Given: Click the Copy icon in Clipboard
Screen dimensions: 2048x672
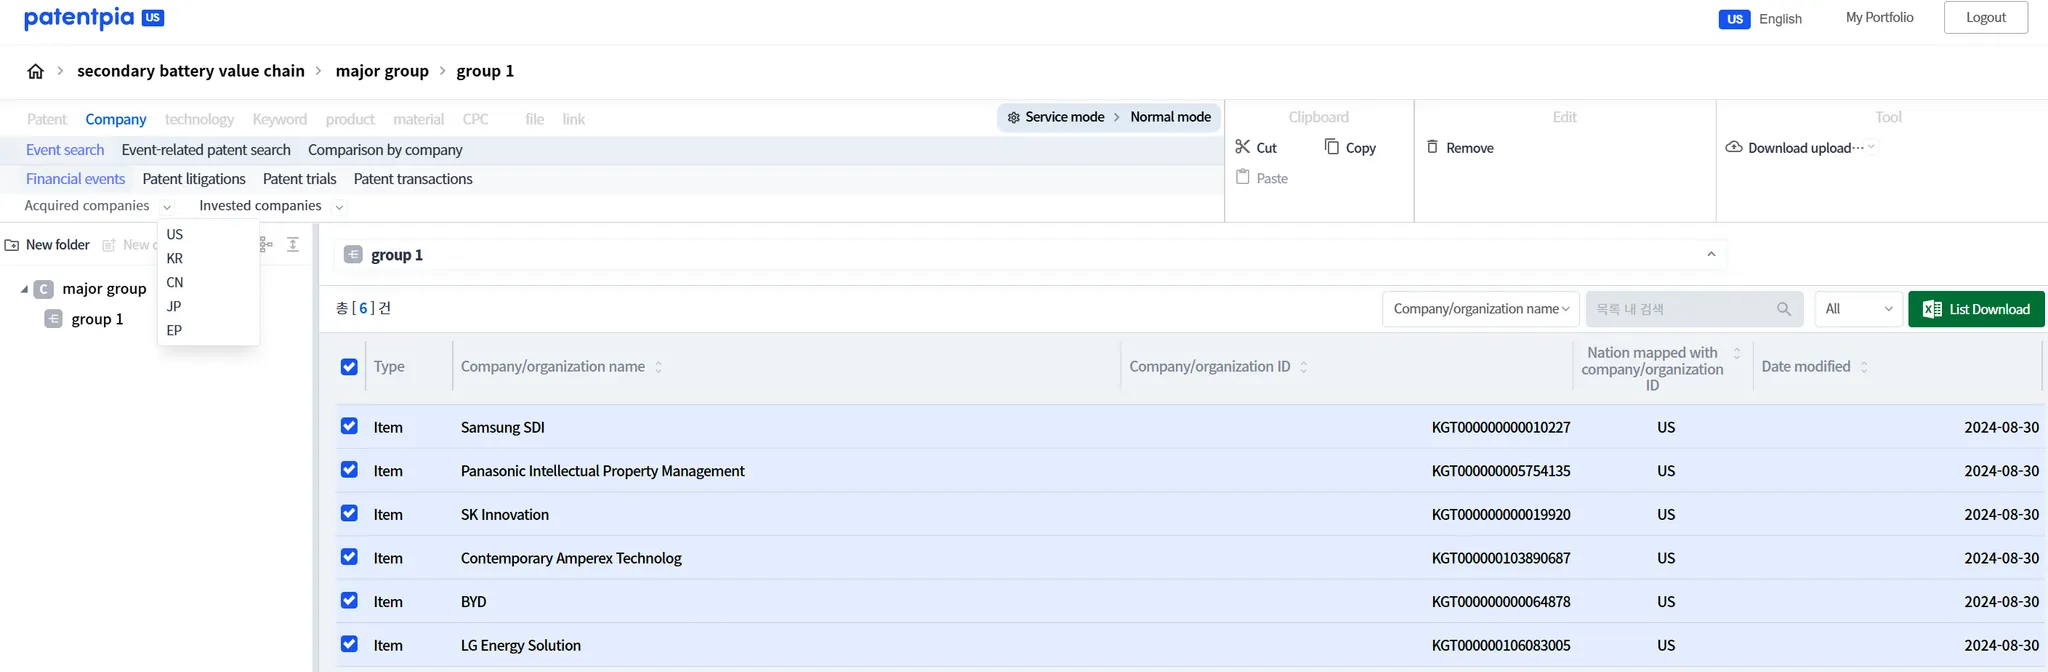Looking at the screenshot, I should tap(1332, 147).
